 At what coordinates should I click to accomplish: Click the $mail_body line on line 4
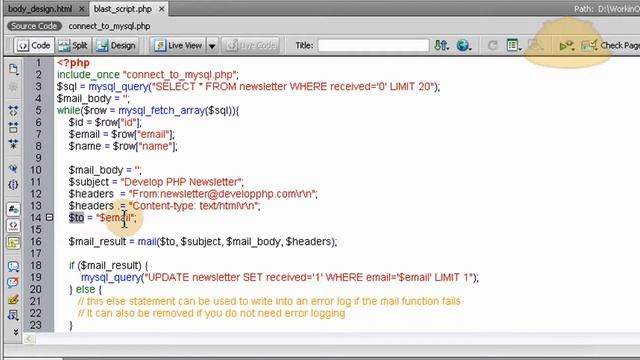93,98
